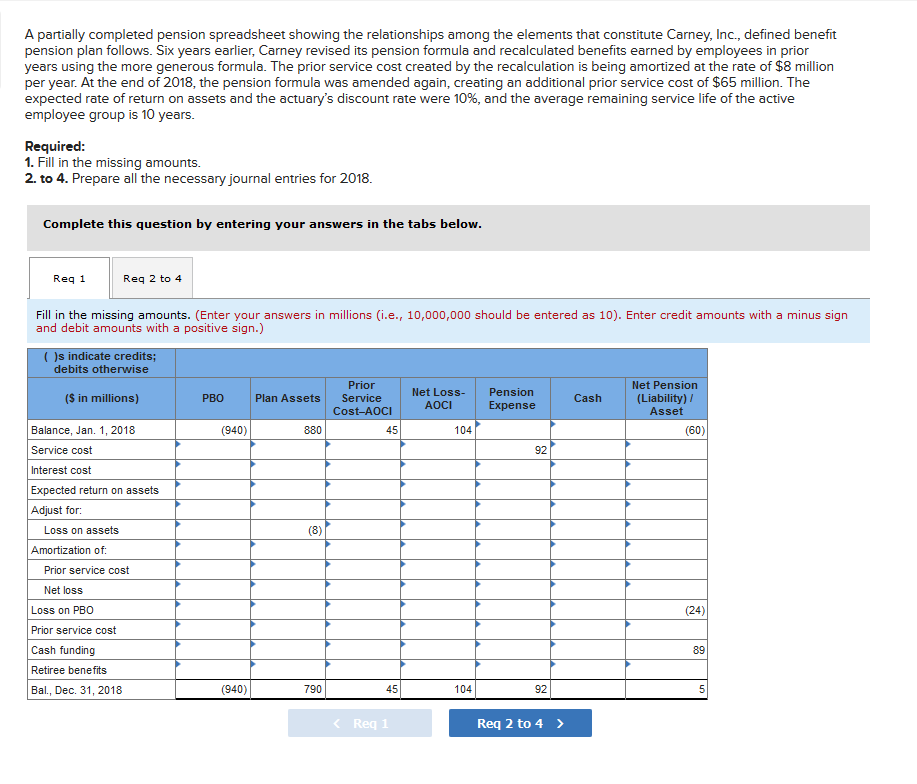Switch to the Req 1 tab

69,278
